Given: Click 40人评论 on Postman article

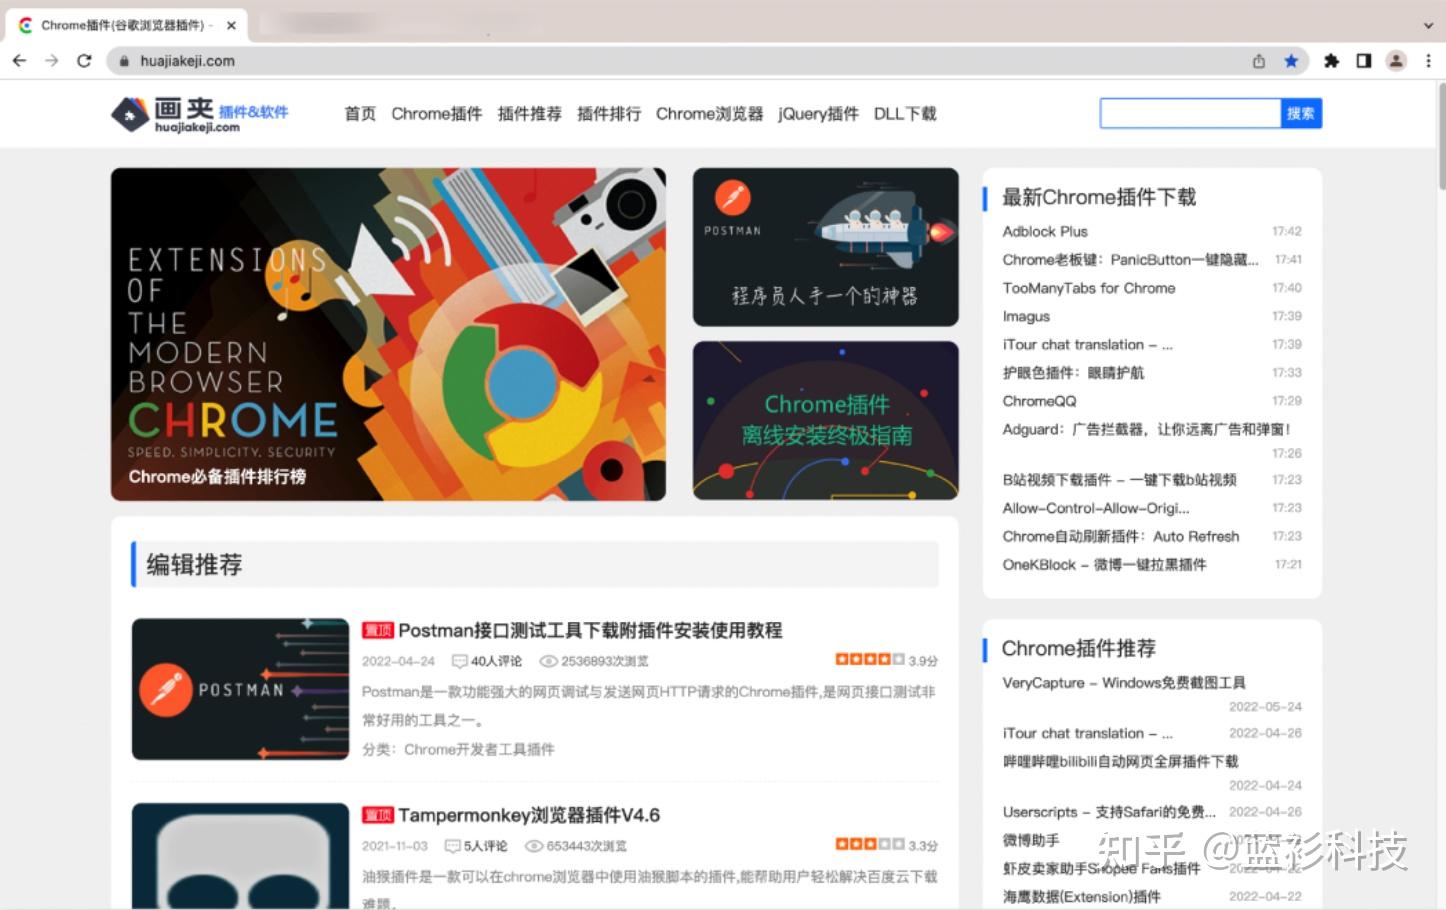Looking at the screenshot, I should (496, 661).
